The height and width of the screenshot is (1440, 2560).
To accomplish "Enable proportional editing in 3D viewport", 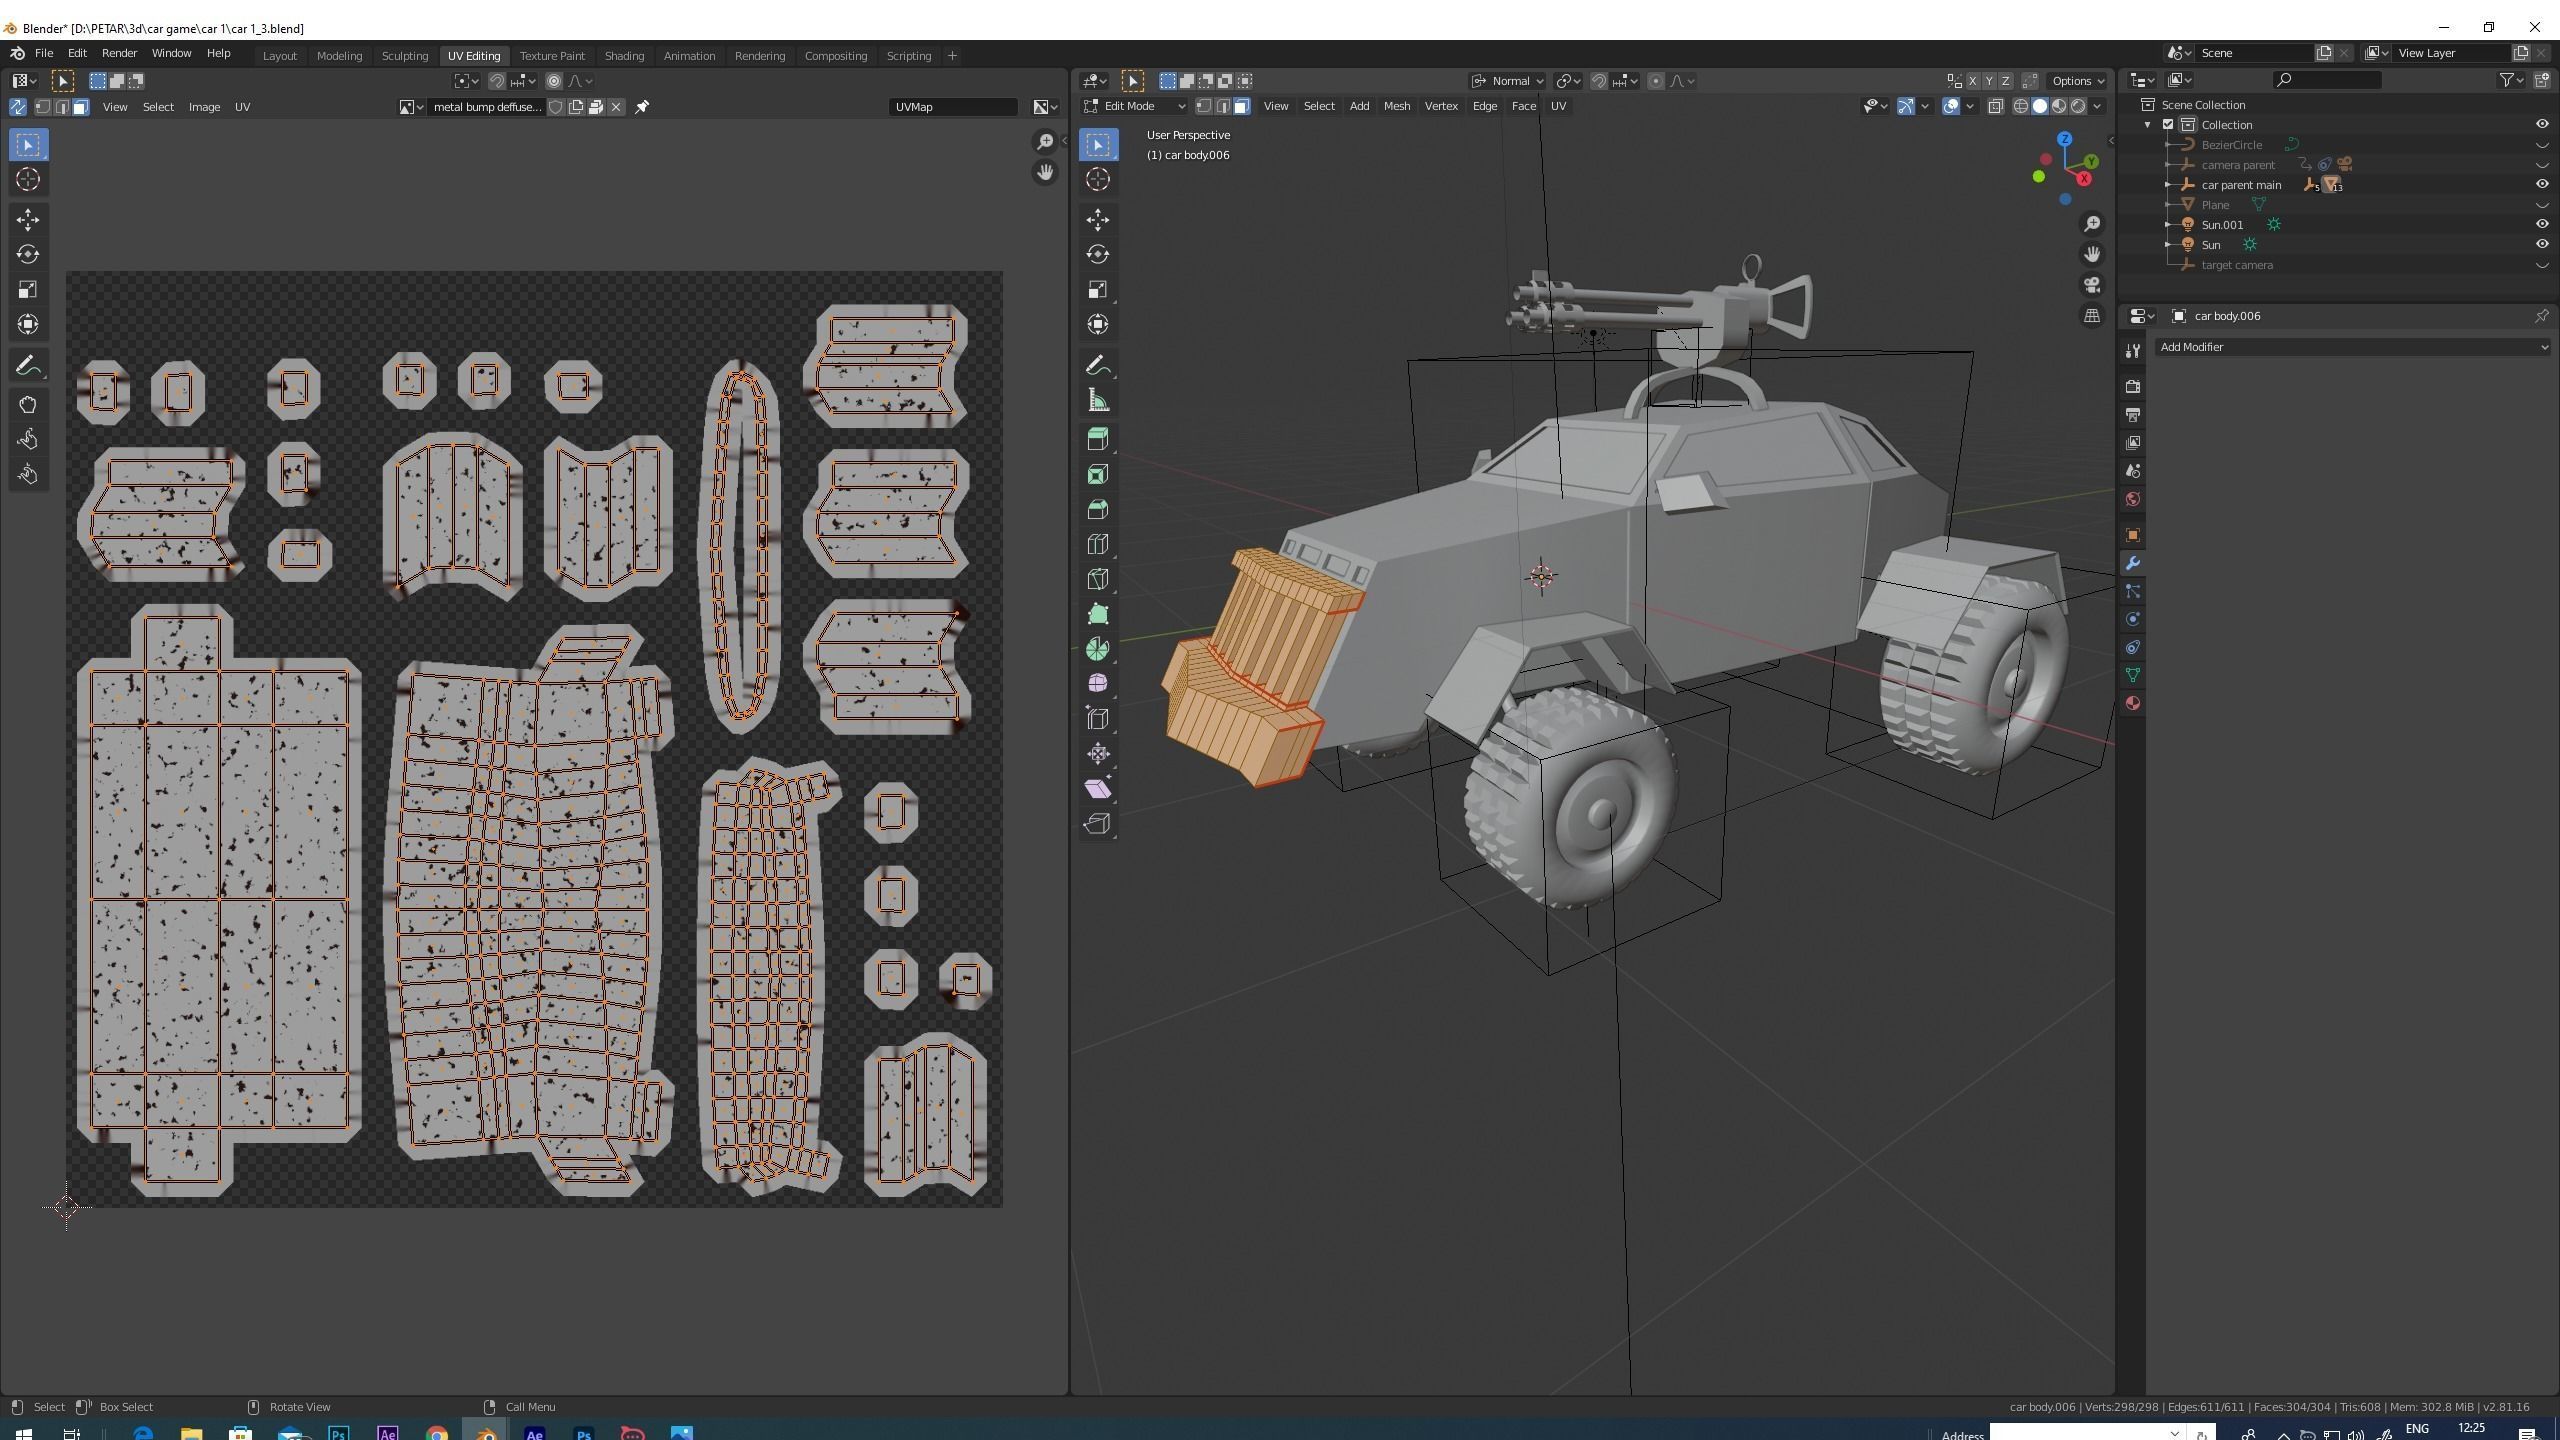I will click(x=1656, y=81).
